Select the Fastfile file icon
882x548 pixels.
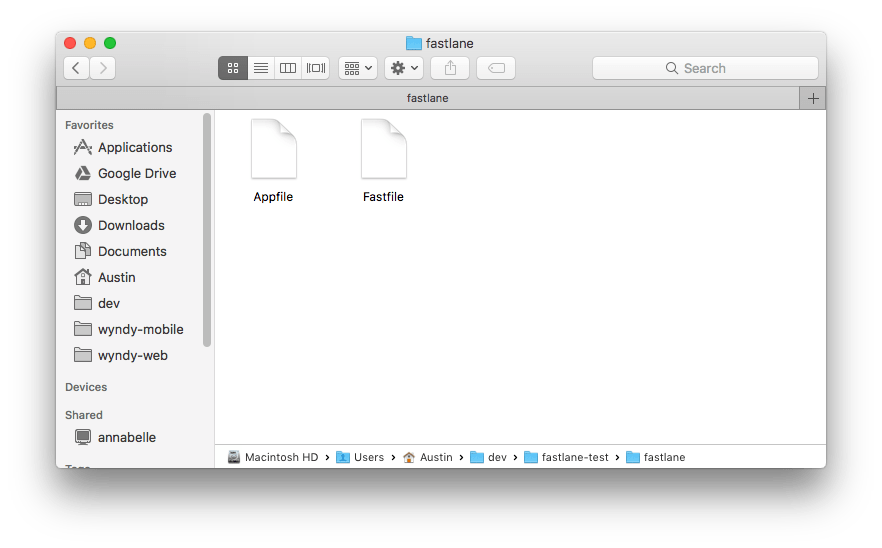(x=383, y=150)
